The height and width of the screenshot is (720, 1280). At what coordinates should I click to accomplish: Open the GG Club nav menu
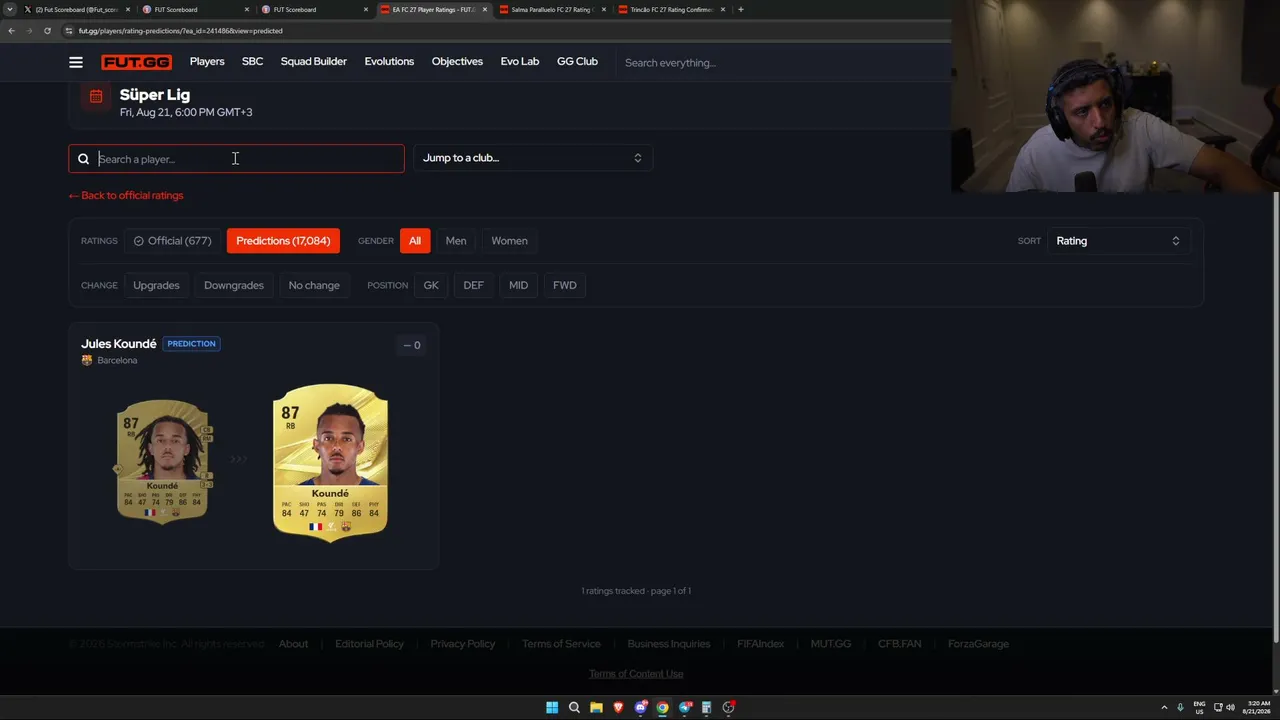click(x=577, y=62)
